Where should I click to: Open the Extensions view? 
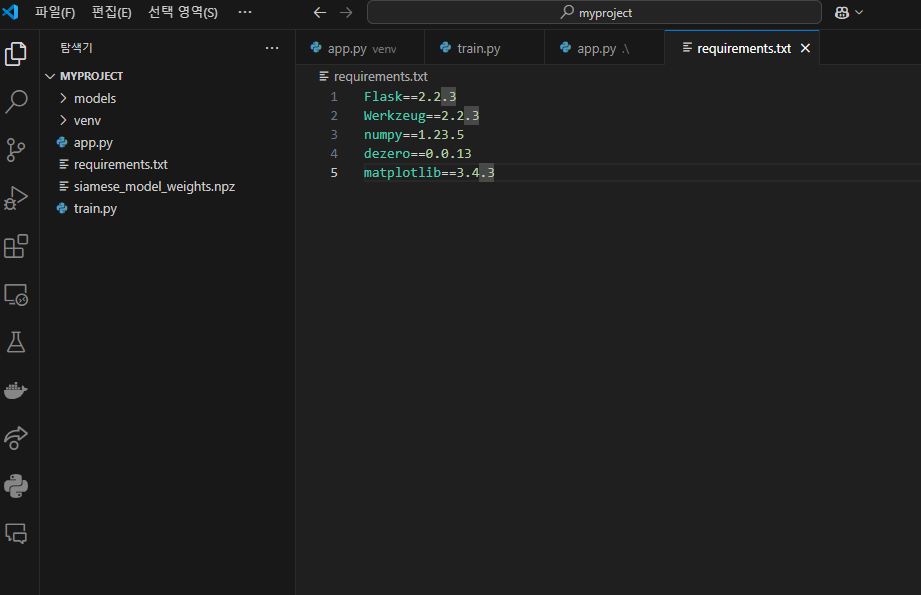point(16,246)
